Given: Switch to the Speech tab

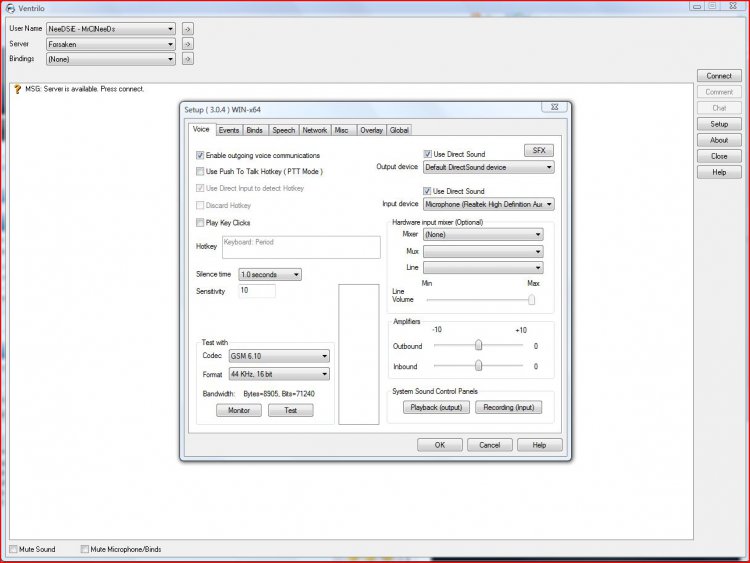Looking at the screenshot, I should 284,130.
